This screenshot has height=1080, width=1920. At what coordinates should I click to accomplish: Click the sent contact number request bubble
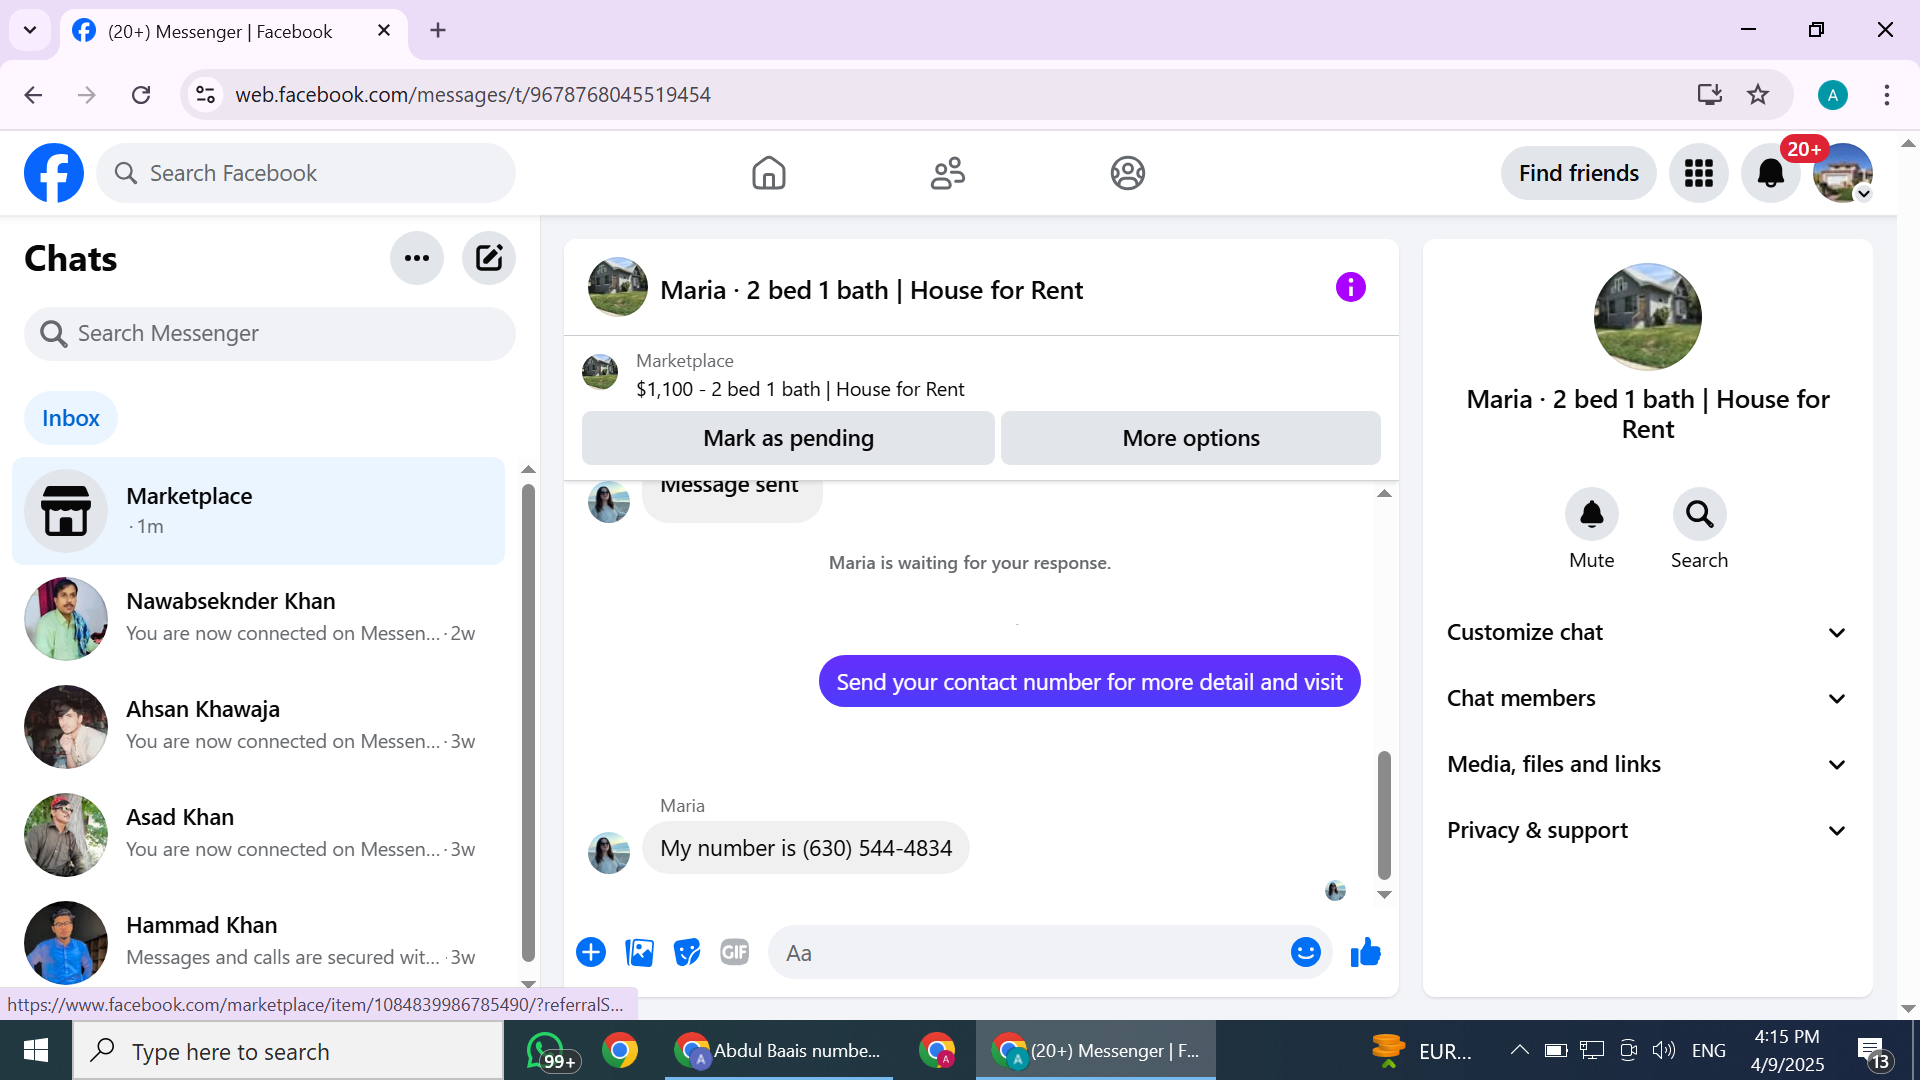pos(1089,682)
